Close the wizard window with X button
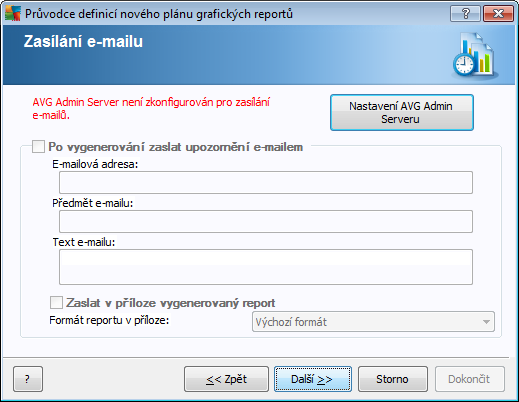This screenshot has width=519, height=402. [498, 14]
